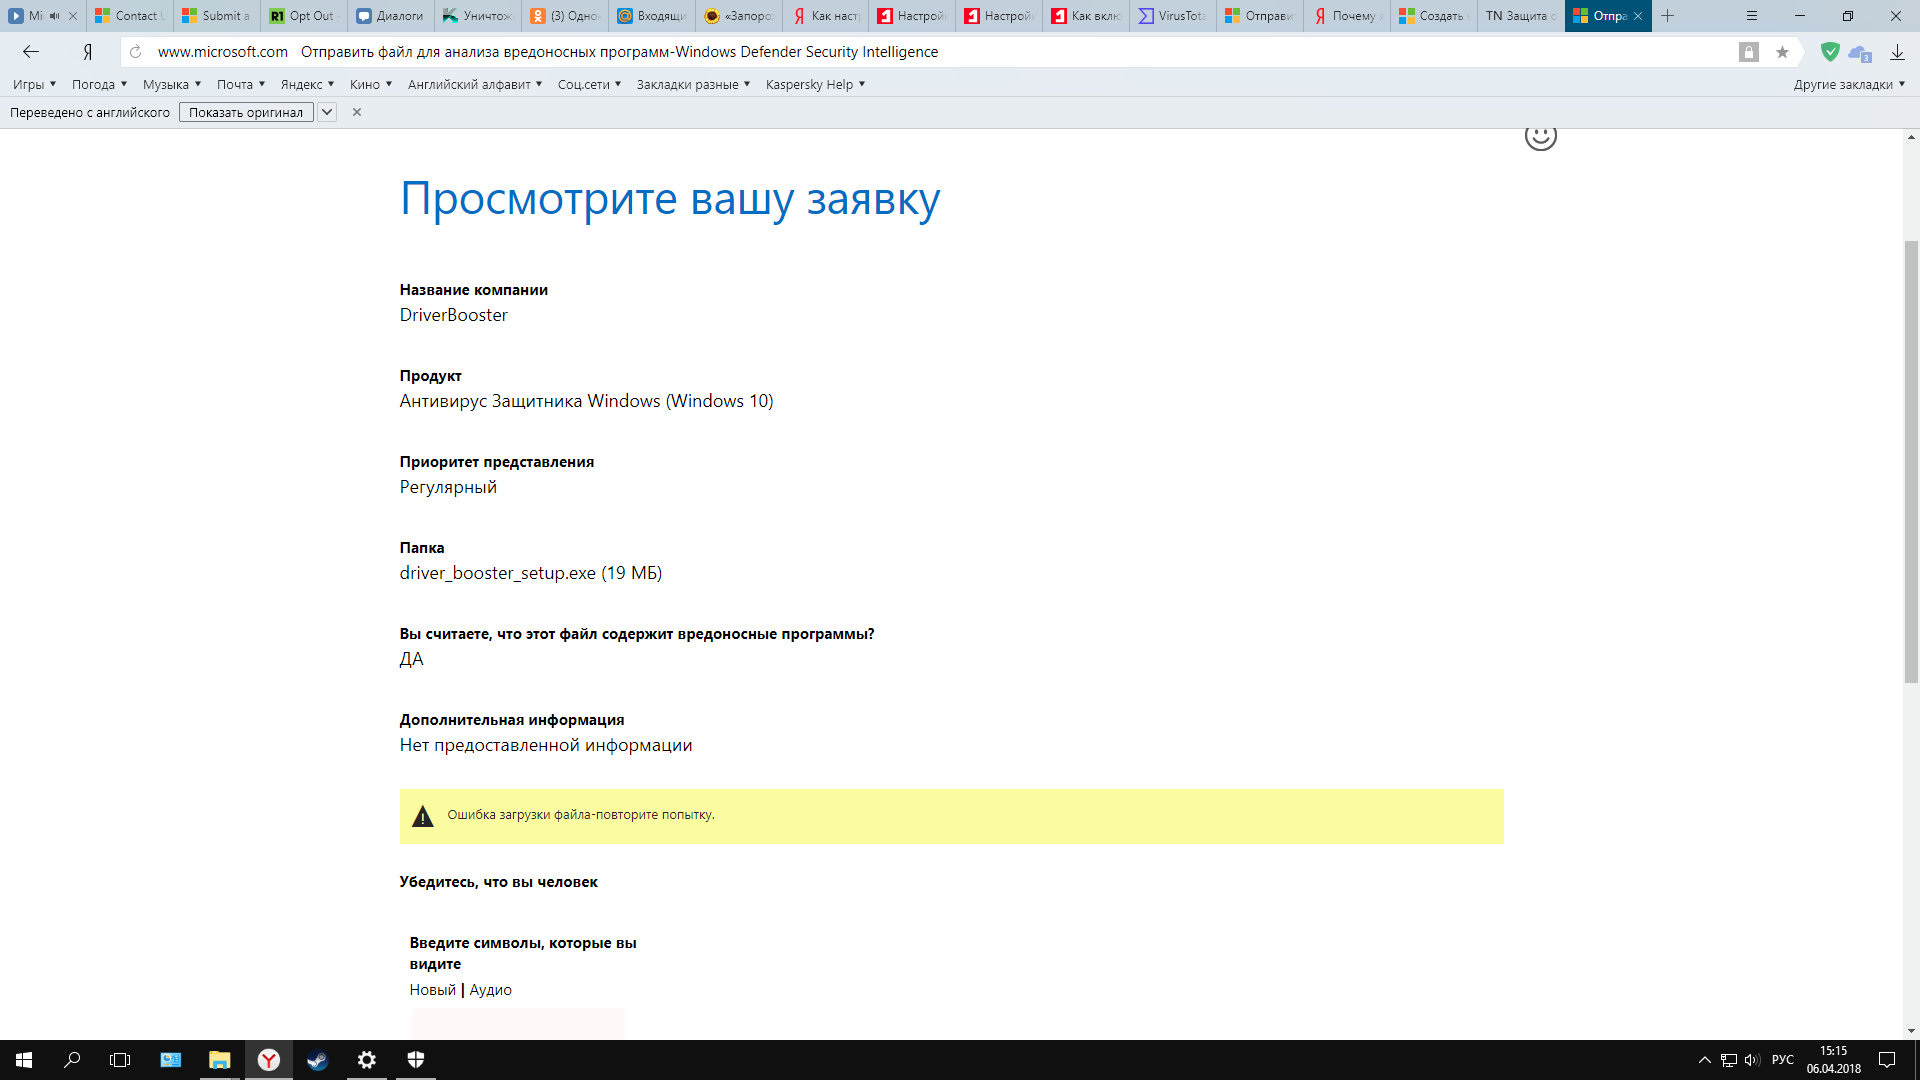The height and width of the screenshot is (1080, 1920).
Task: Open the Action Center notifications icon
Action: [x=1887, y=1060]
